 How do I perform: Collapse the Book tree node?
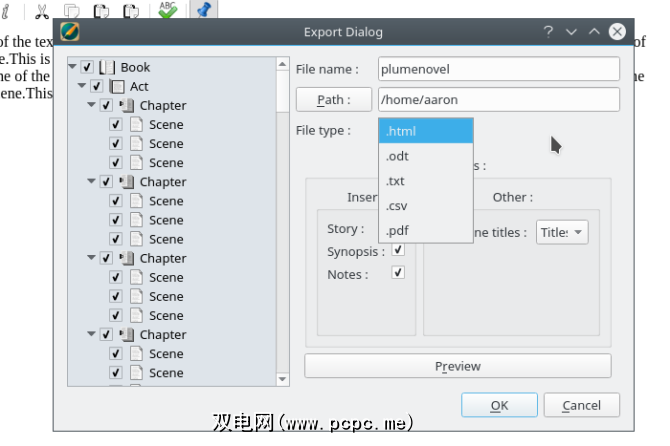[72, 67]
